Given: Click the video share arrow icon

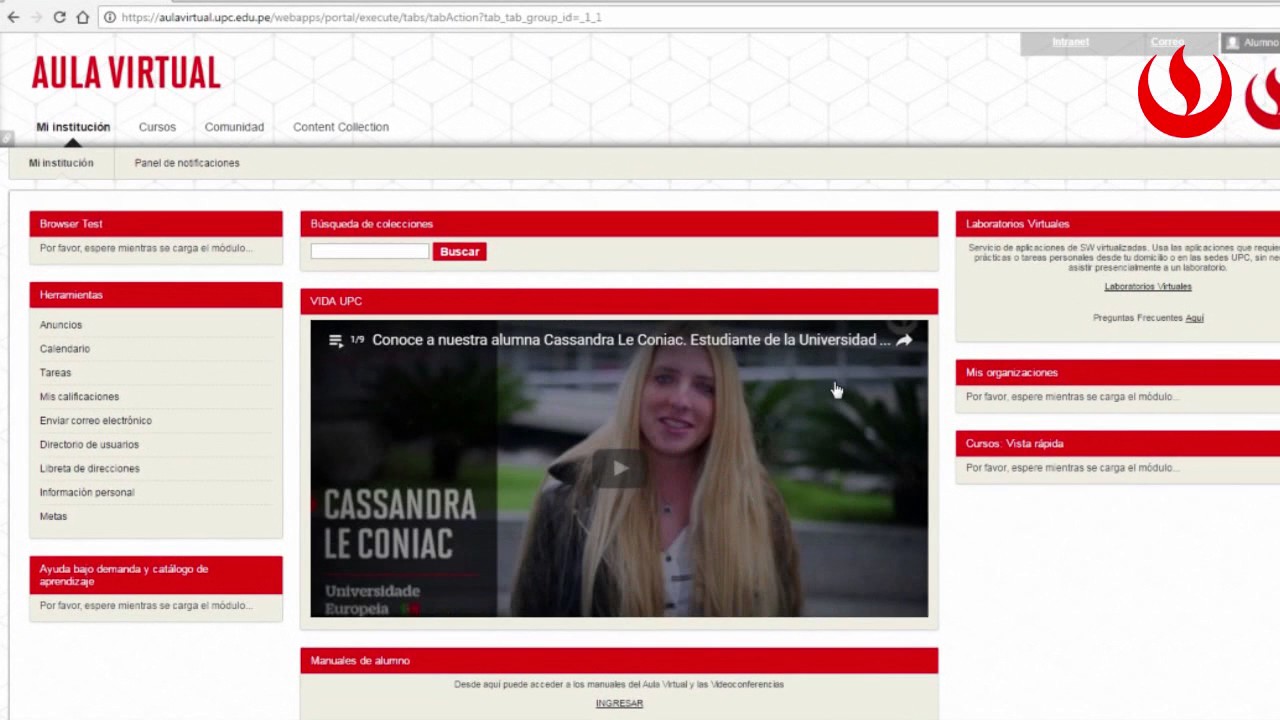Looking at the screenshot, I should (x=904, y=340).
